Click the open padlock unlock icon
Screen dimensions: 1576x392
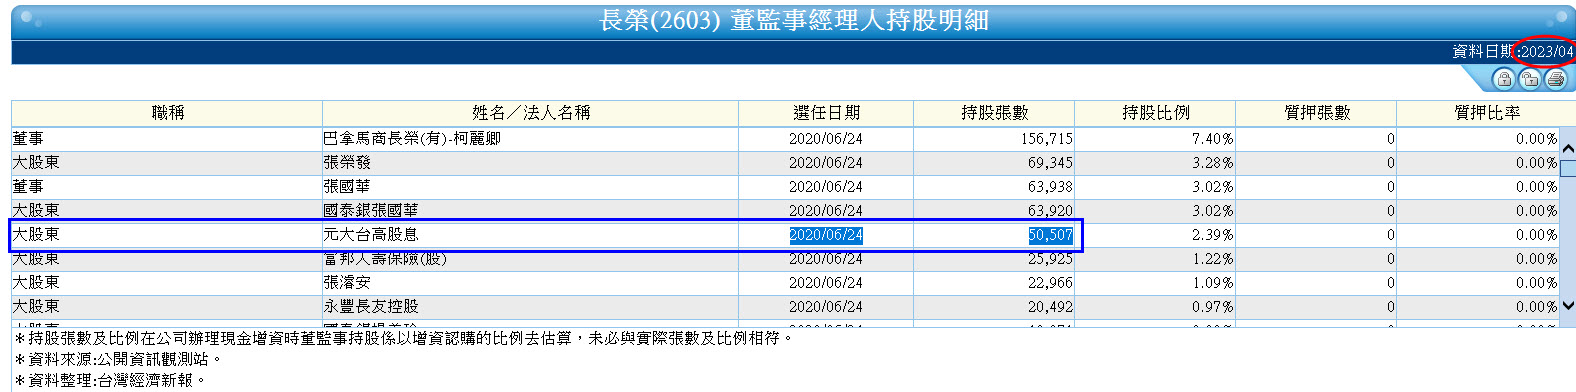pyautogui.click(x=1529, y=79)
